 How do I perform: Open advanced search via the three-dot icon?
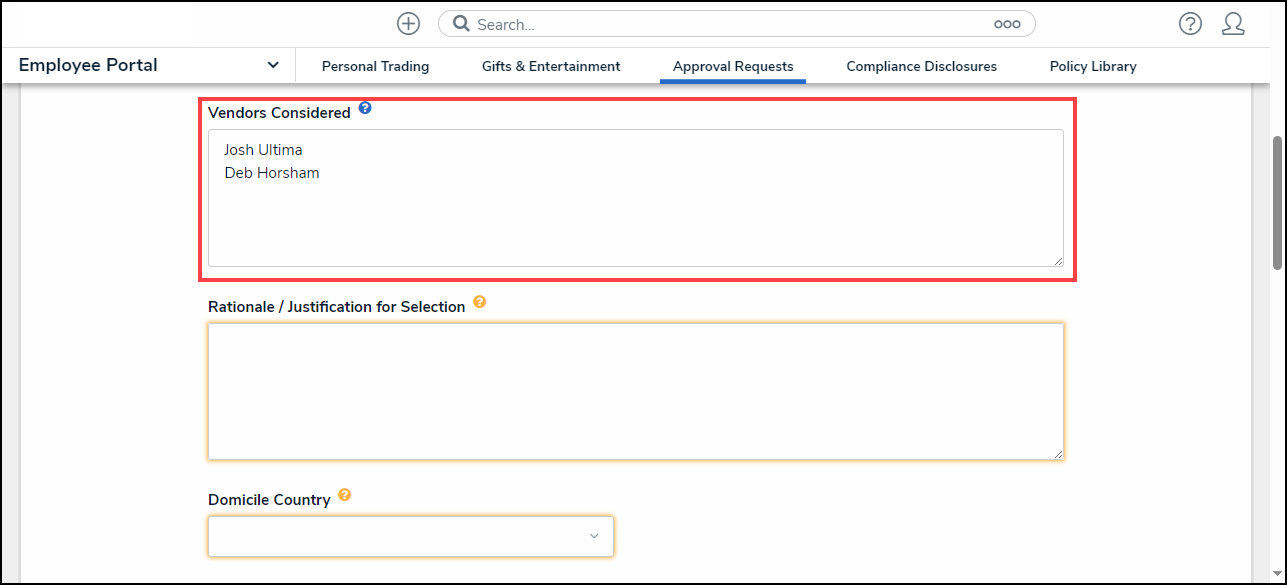(1006, 24)
